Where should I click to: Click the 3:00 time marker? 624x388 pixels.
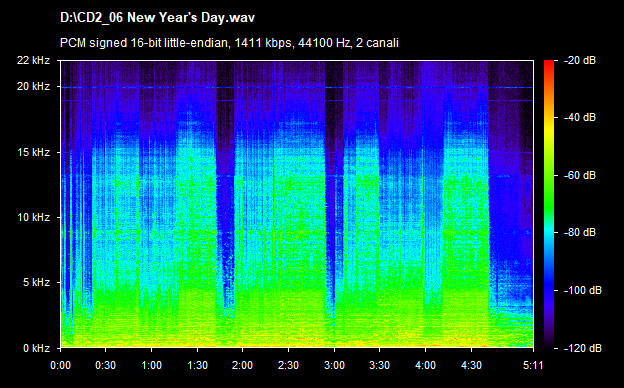click(x=334, y=365)
